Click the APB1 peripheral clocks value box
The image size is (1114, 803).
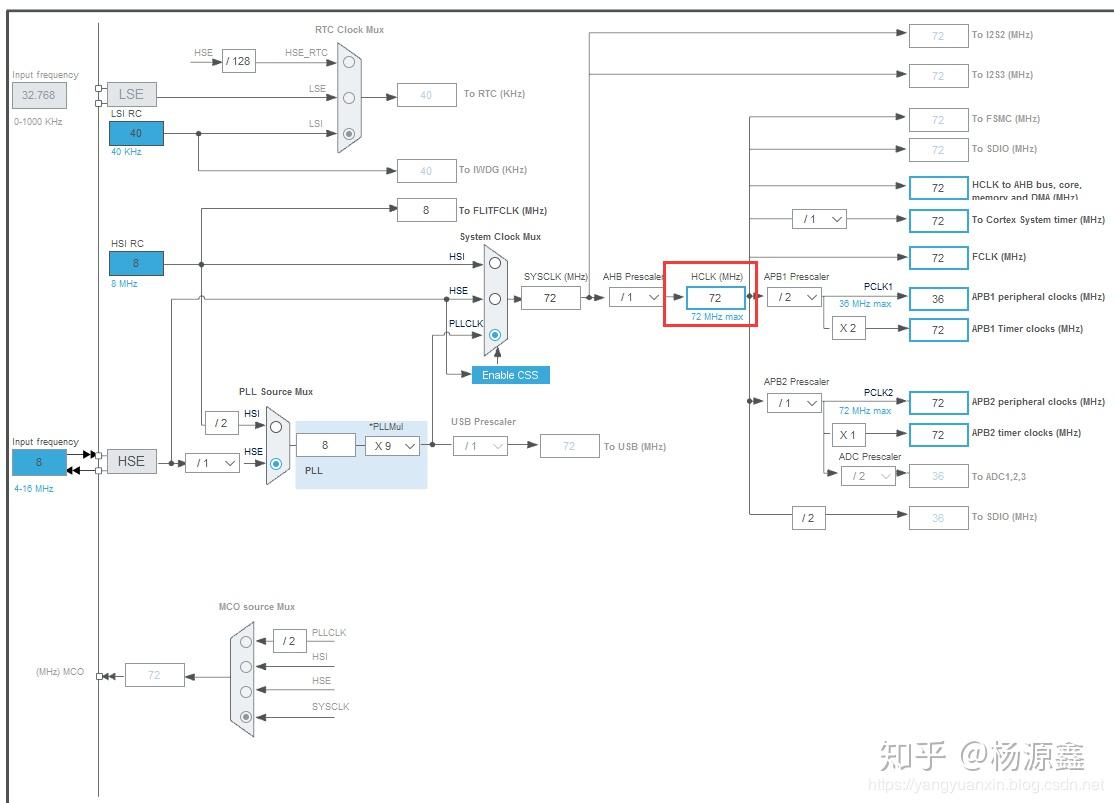pyautogui.click(x=939, y=298)
